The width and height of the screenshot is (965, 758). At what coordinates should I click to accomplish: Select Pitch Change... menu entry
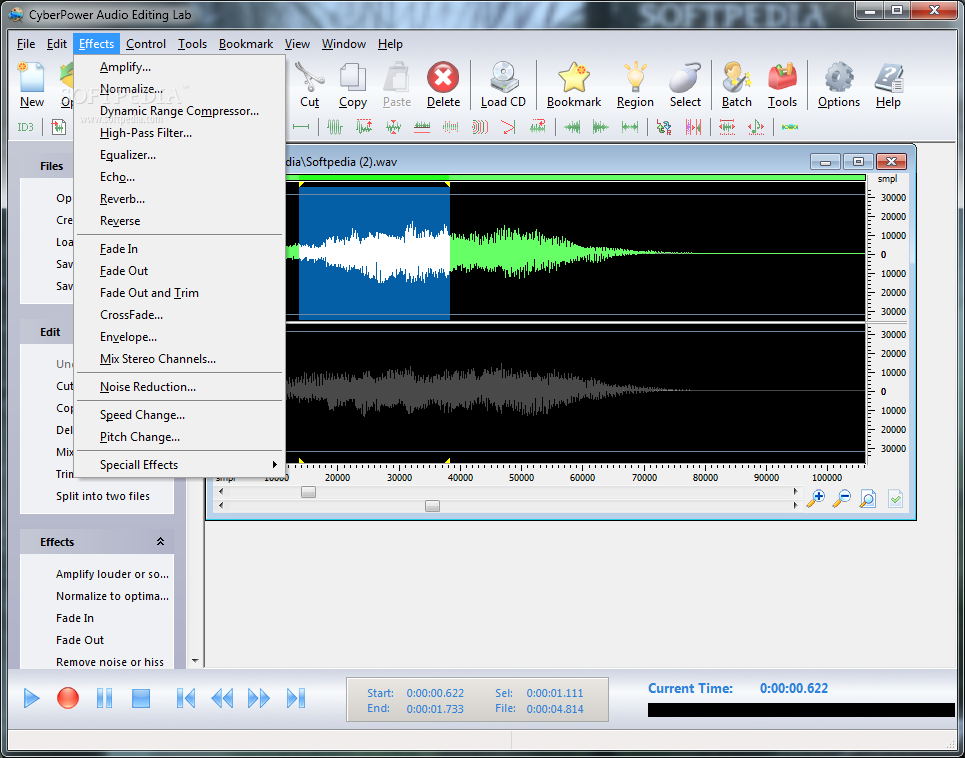click(178, 437)
